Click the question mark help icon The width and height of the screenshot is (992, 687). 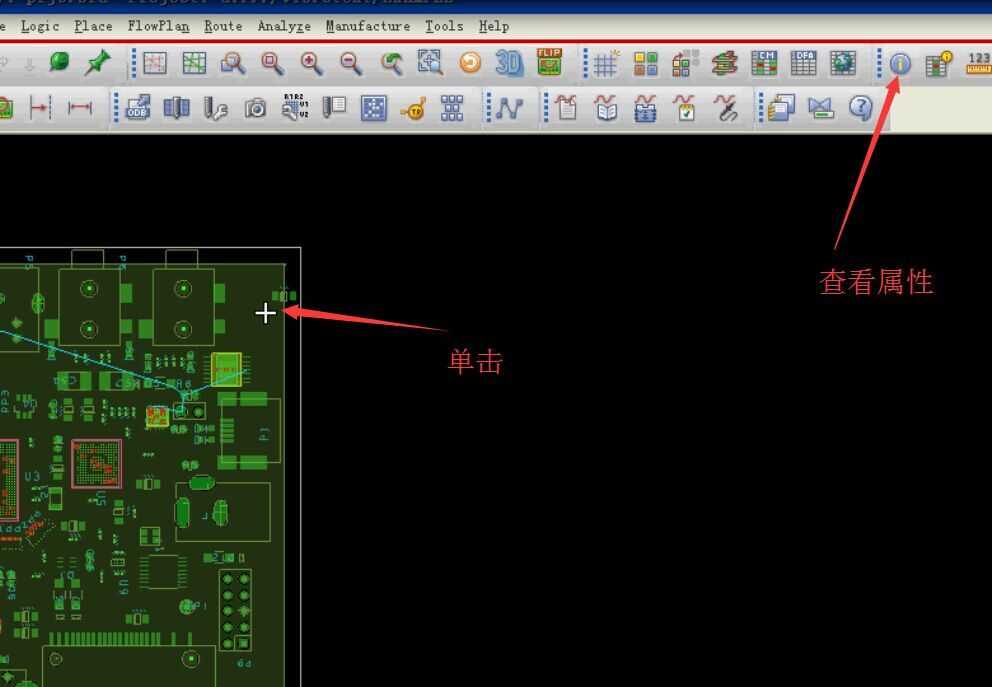pyautogui.click(x=860, y=108)
